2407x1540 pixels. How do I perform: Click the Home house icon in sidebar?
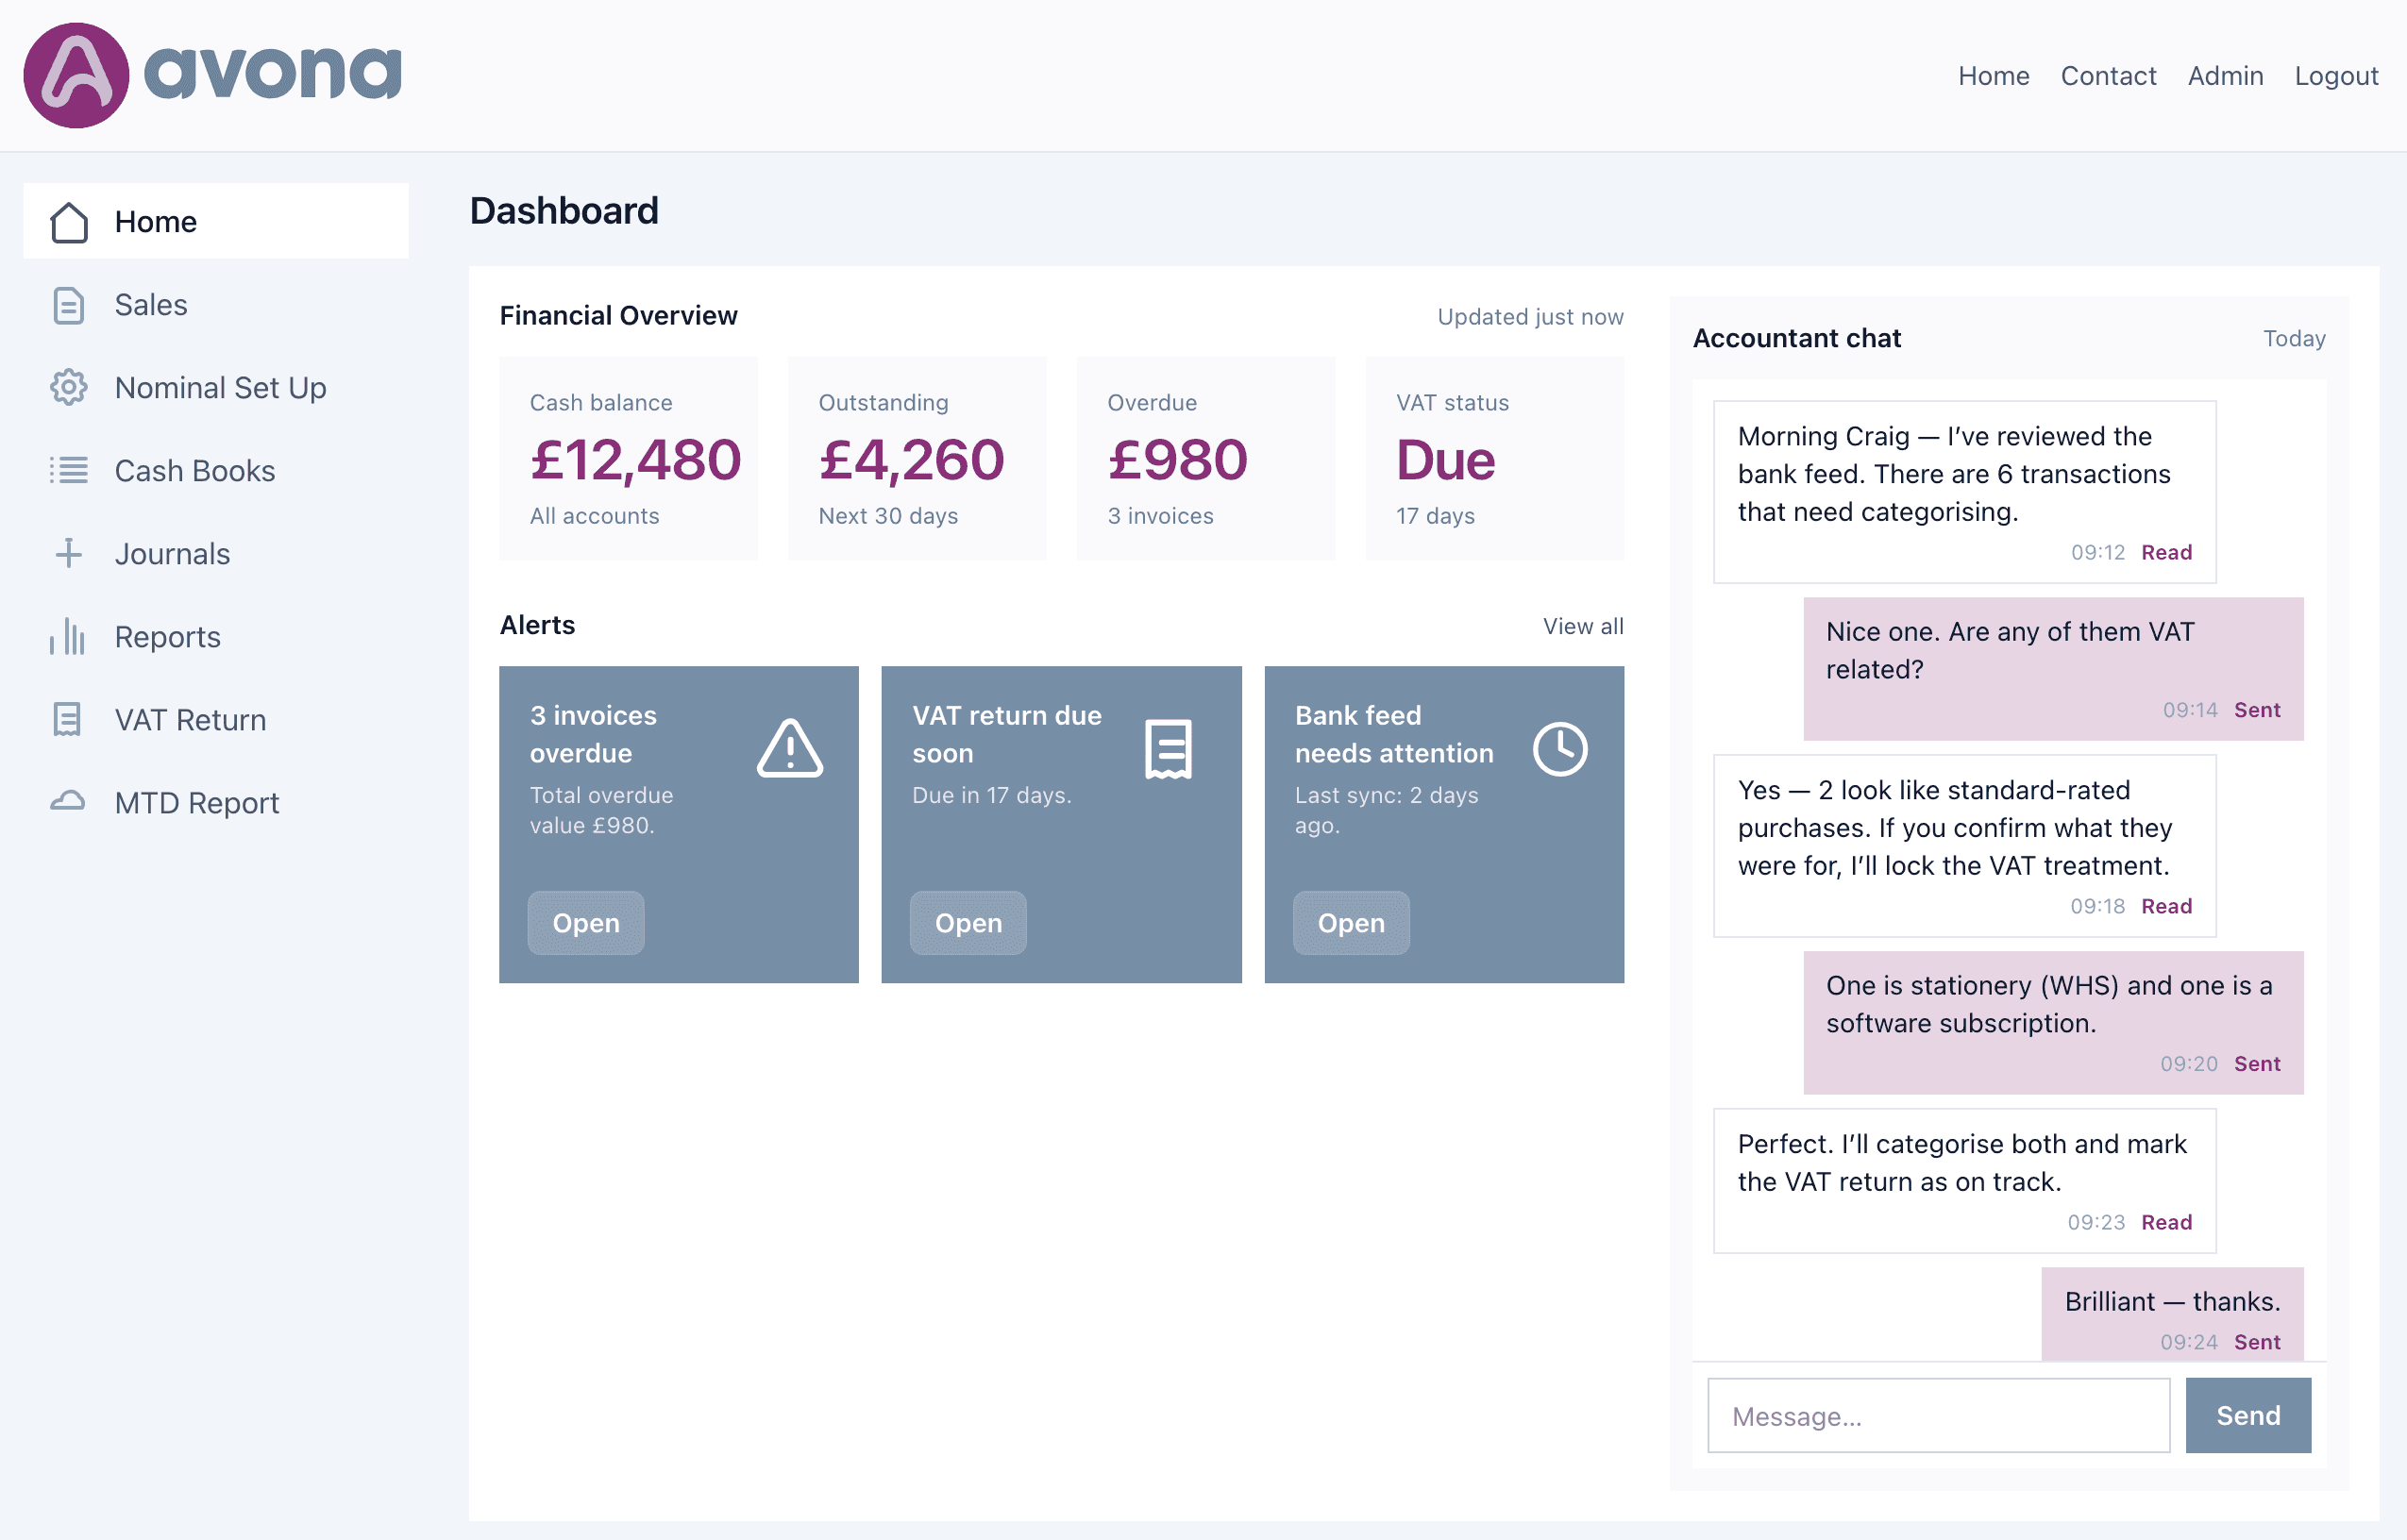point(69,222)
